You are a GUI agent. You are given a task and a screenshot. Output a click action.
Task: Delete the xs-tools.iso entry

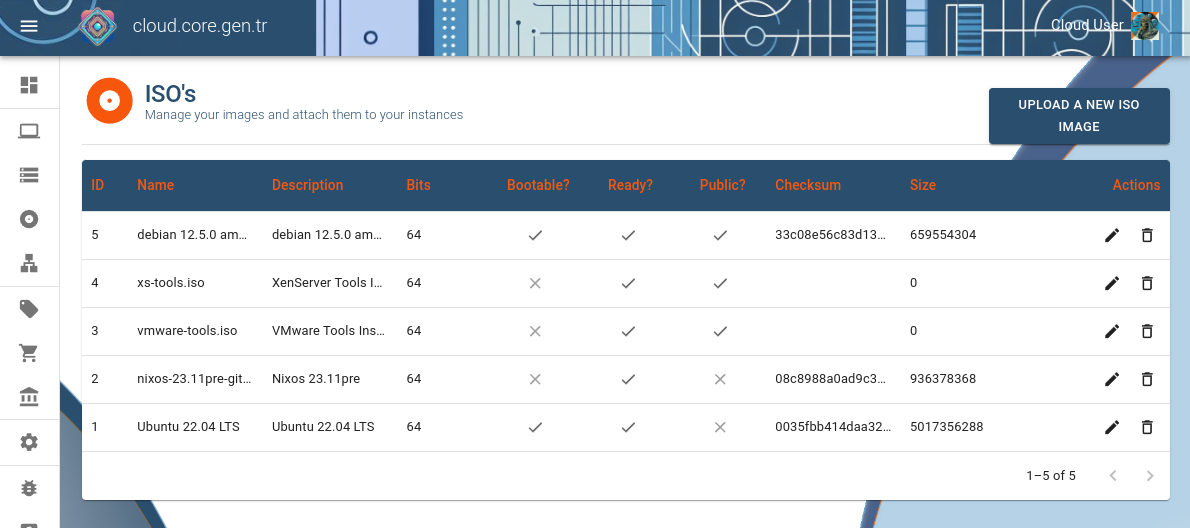pos(1147,283)
